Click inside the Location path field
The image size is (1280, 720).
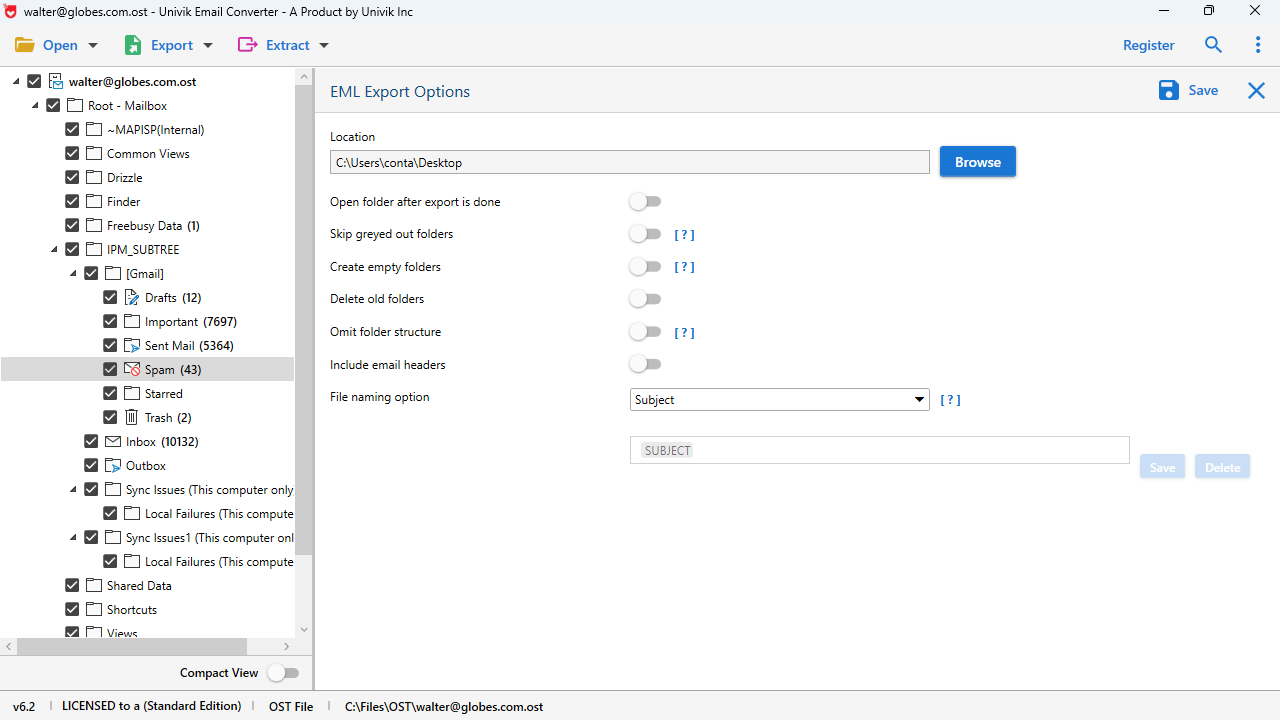point(629,162)
